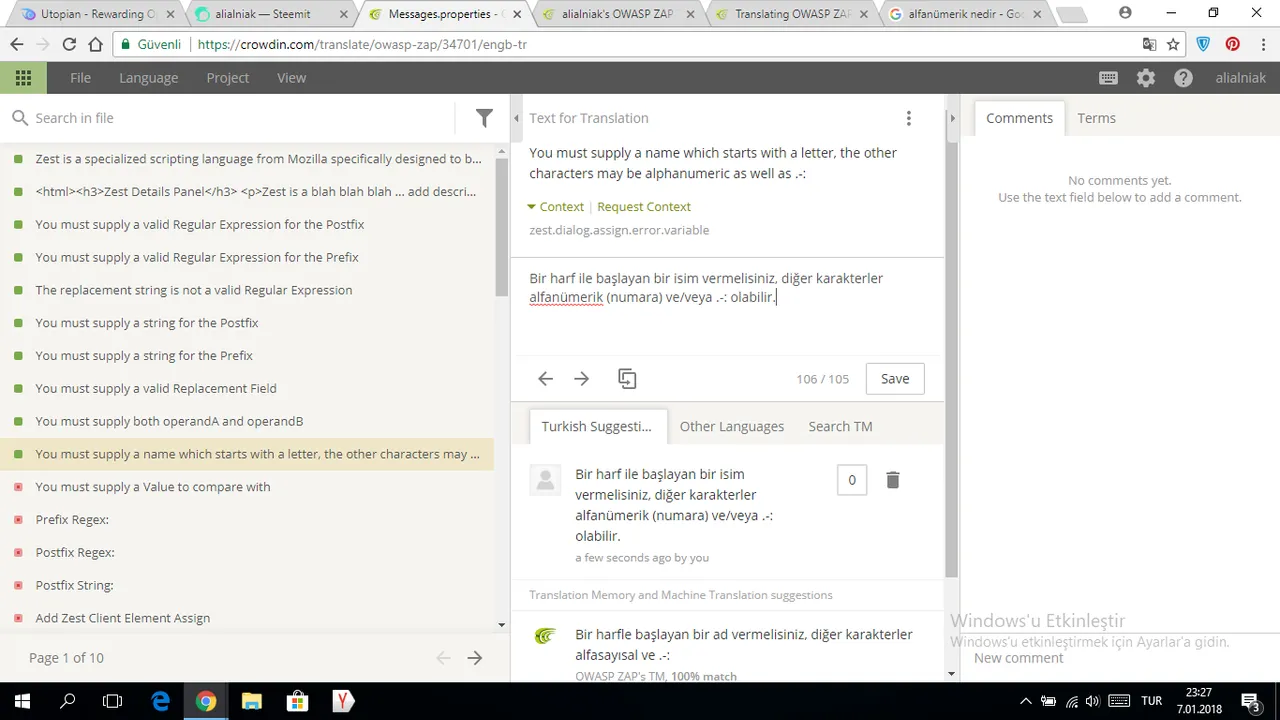The image size is (1280, 720).
Task: Open the Chrome menu three dots
Action: tap(1261, 44)
